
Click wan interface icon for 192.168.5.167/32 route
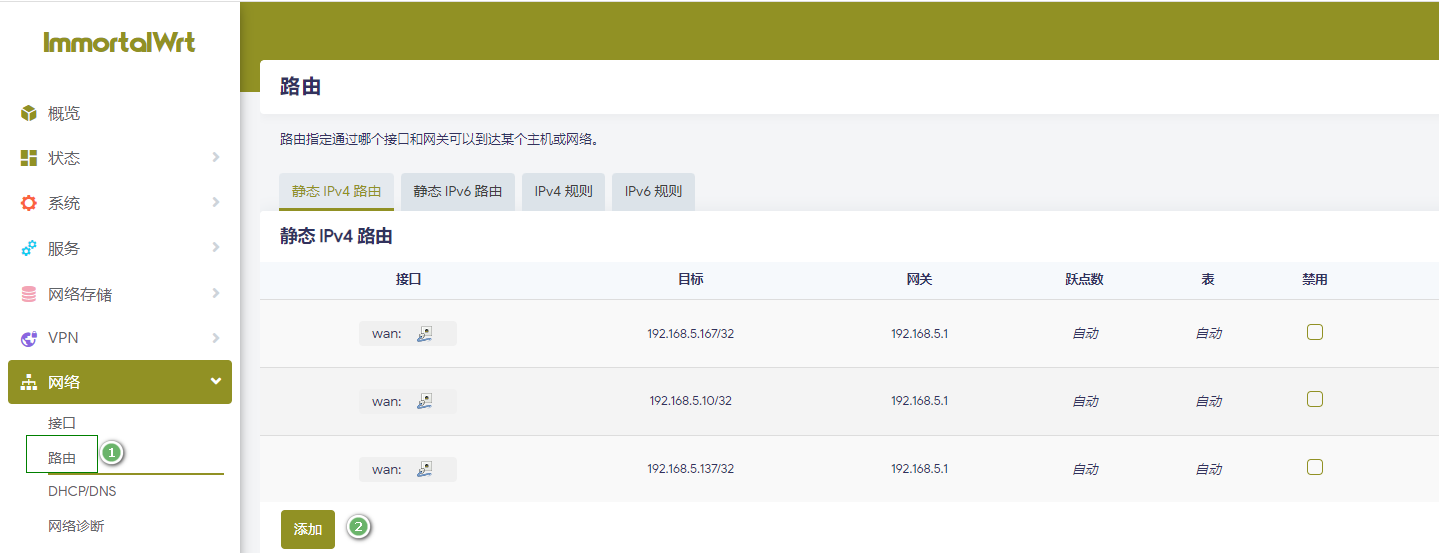[425, 334]
